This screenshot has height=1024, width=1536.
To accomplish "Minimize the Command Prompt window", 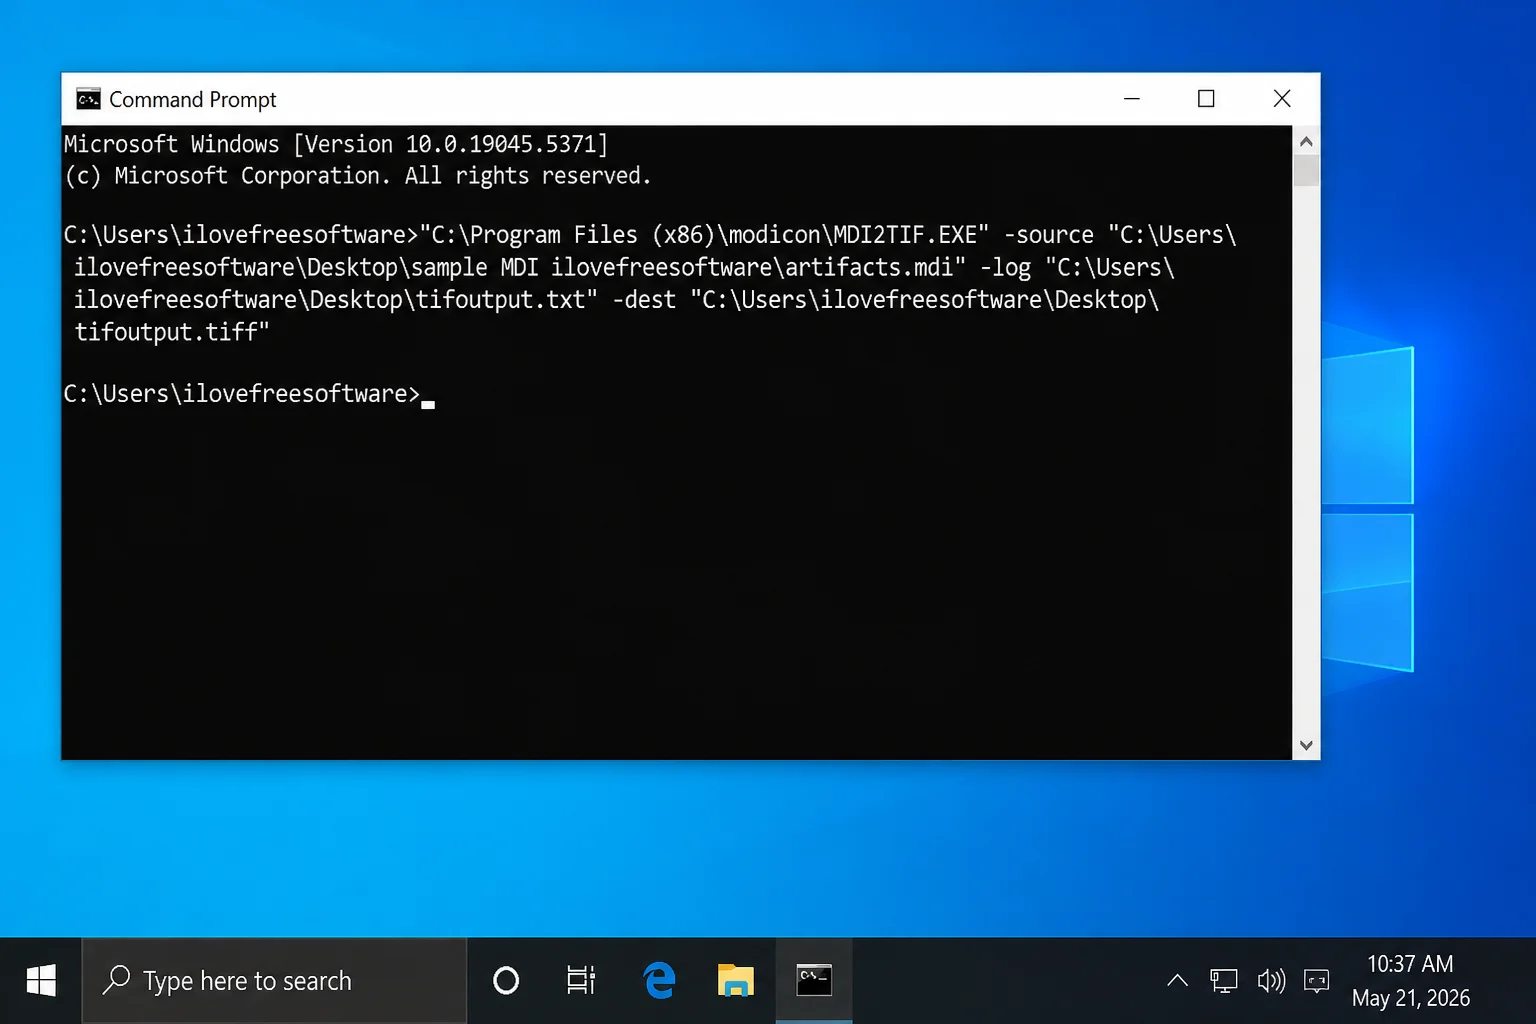I will (1132, 99).
